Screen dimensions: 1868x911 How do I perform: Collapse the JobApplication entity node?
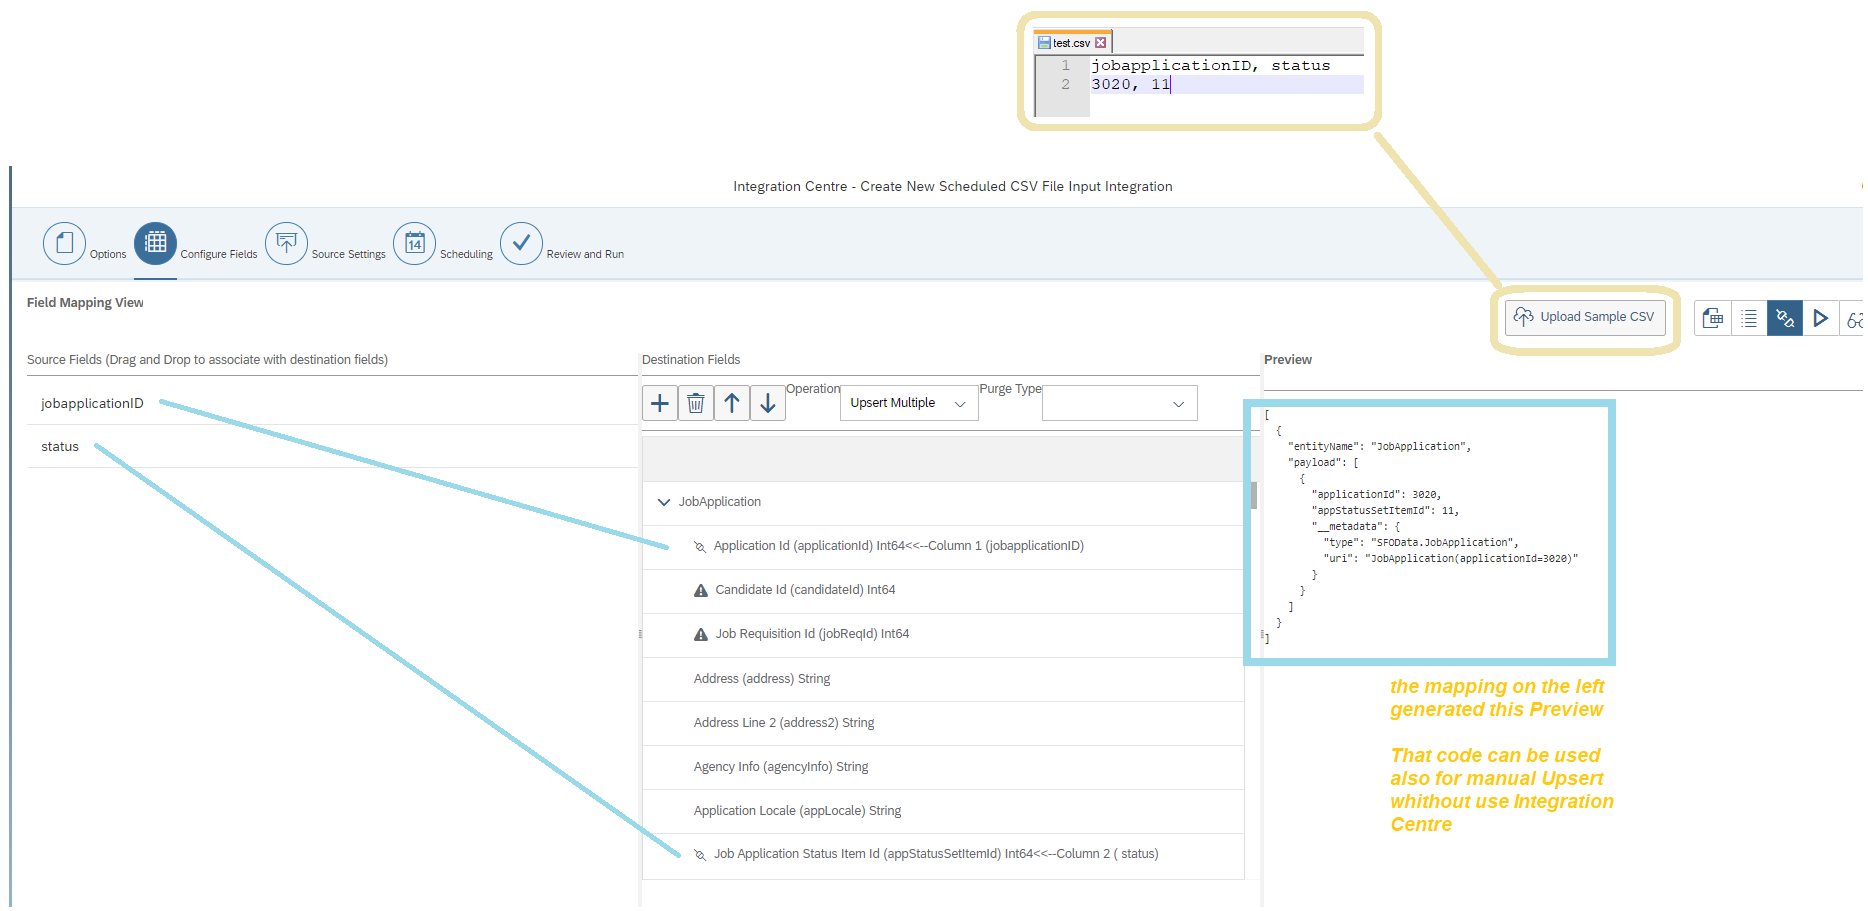pos(664,502)
